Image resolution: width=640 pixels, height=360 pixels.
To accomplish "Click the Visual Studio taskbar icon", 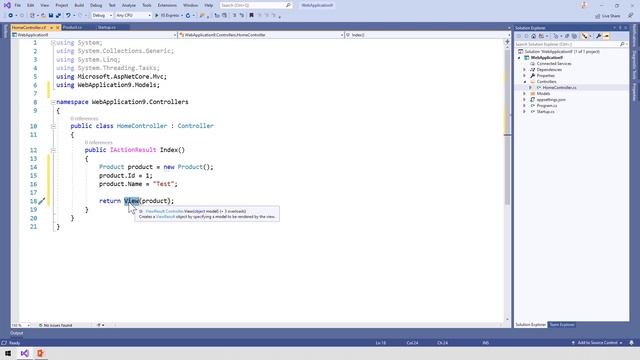I will (24, 353).
